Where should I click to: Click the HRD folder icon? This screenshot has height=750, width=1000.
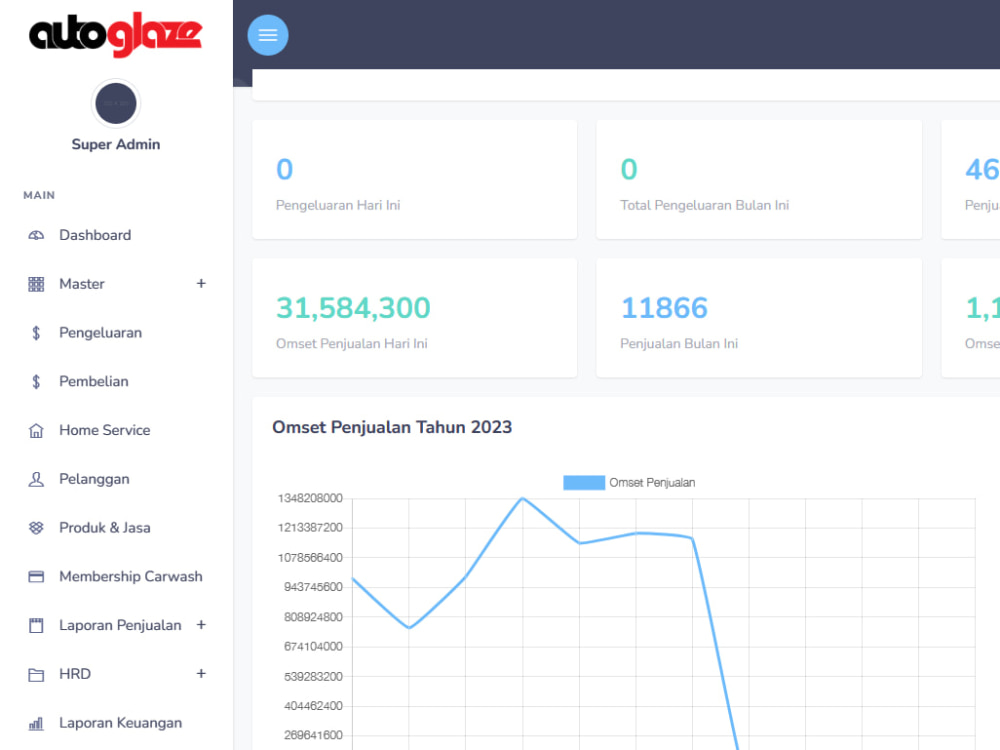[36, 675]
